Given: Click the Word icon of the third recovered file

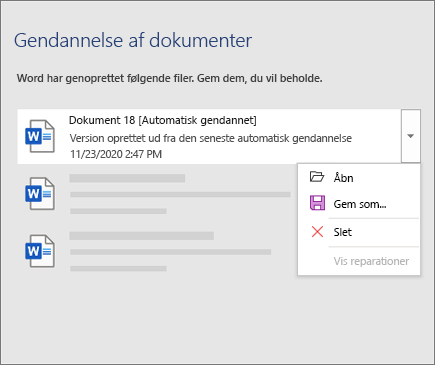Looking at the screenshot, I should click(40, 251).
